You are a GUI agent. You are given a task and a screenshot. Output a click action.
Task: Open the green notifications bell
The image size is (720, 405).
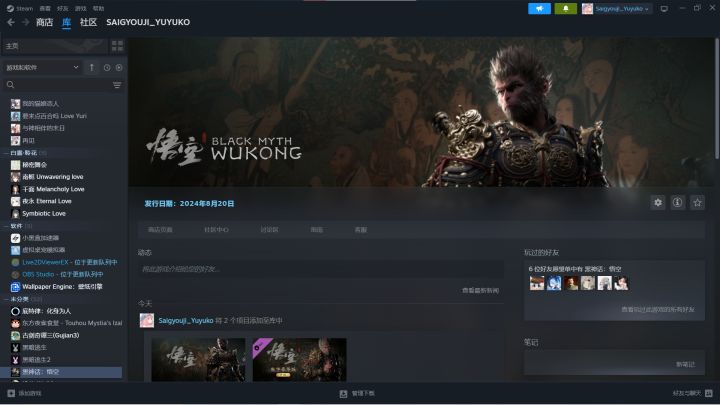[x=565, y=8]
